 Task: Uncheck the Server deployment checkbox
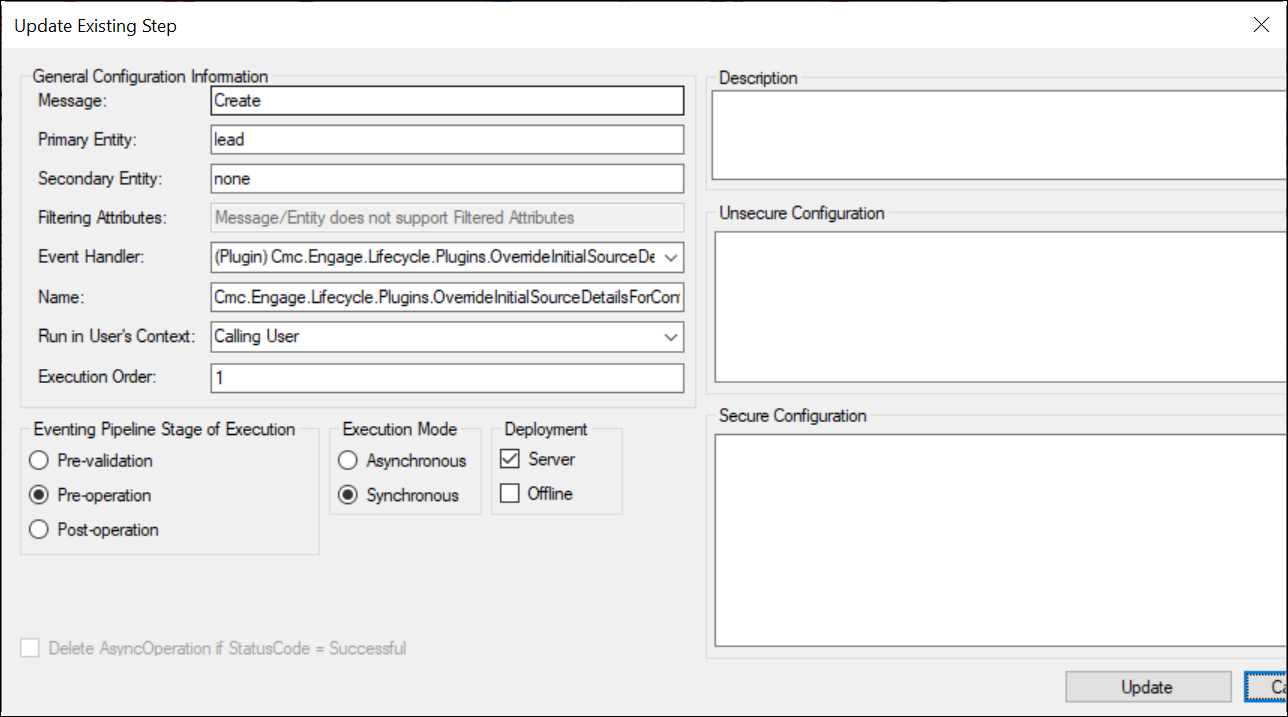tap(510, 459)
